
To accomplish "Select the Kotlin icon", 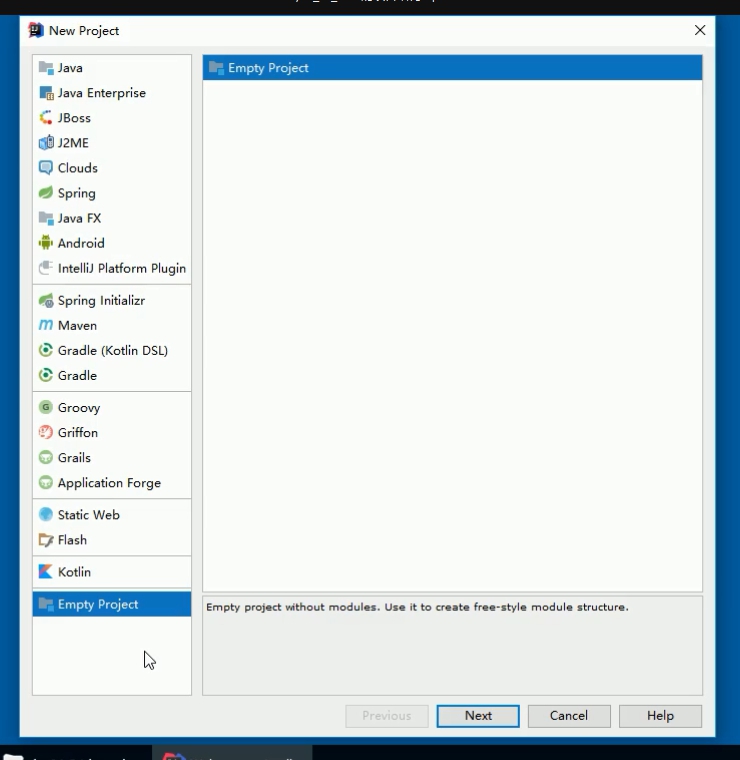I will pos(46,572).
